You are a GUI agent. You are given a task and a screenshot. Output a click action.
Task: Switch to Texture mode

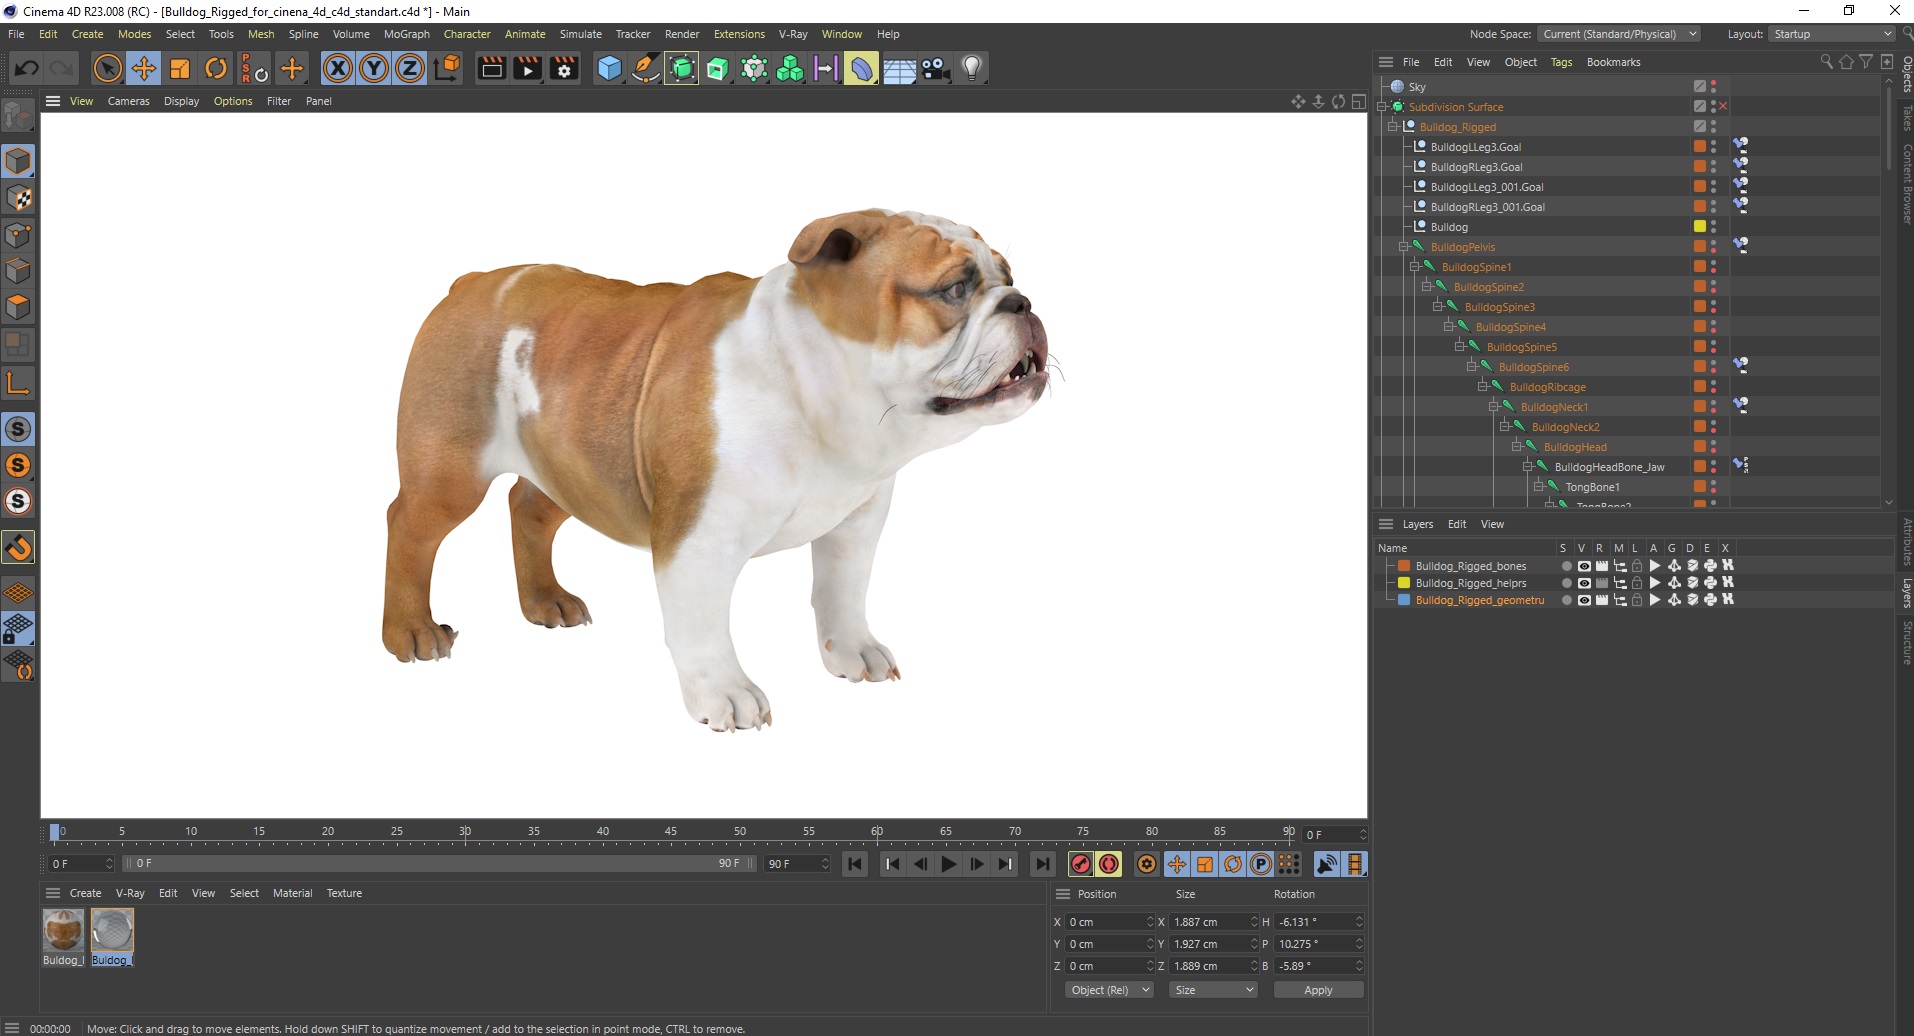click(18, 198)
